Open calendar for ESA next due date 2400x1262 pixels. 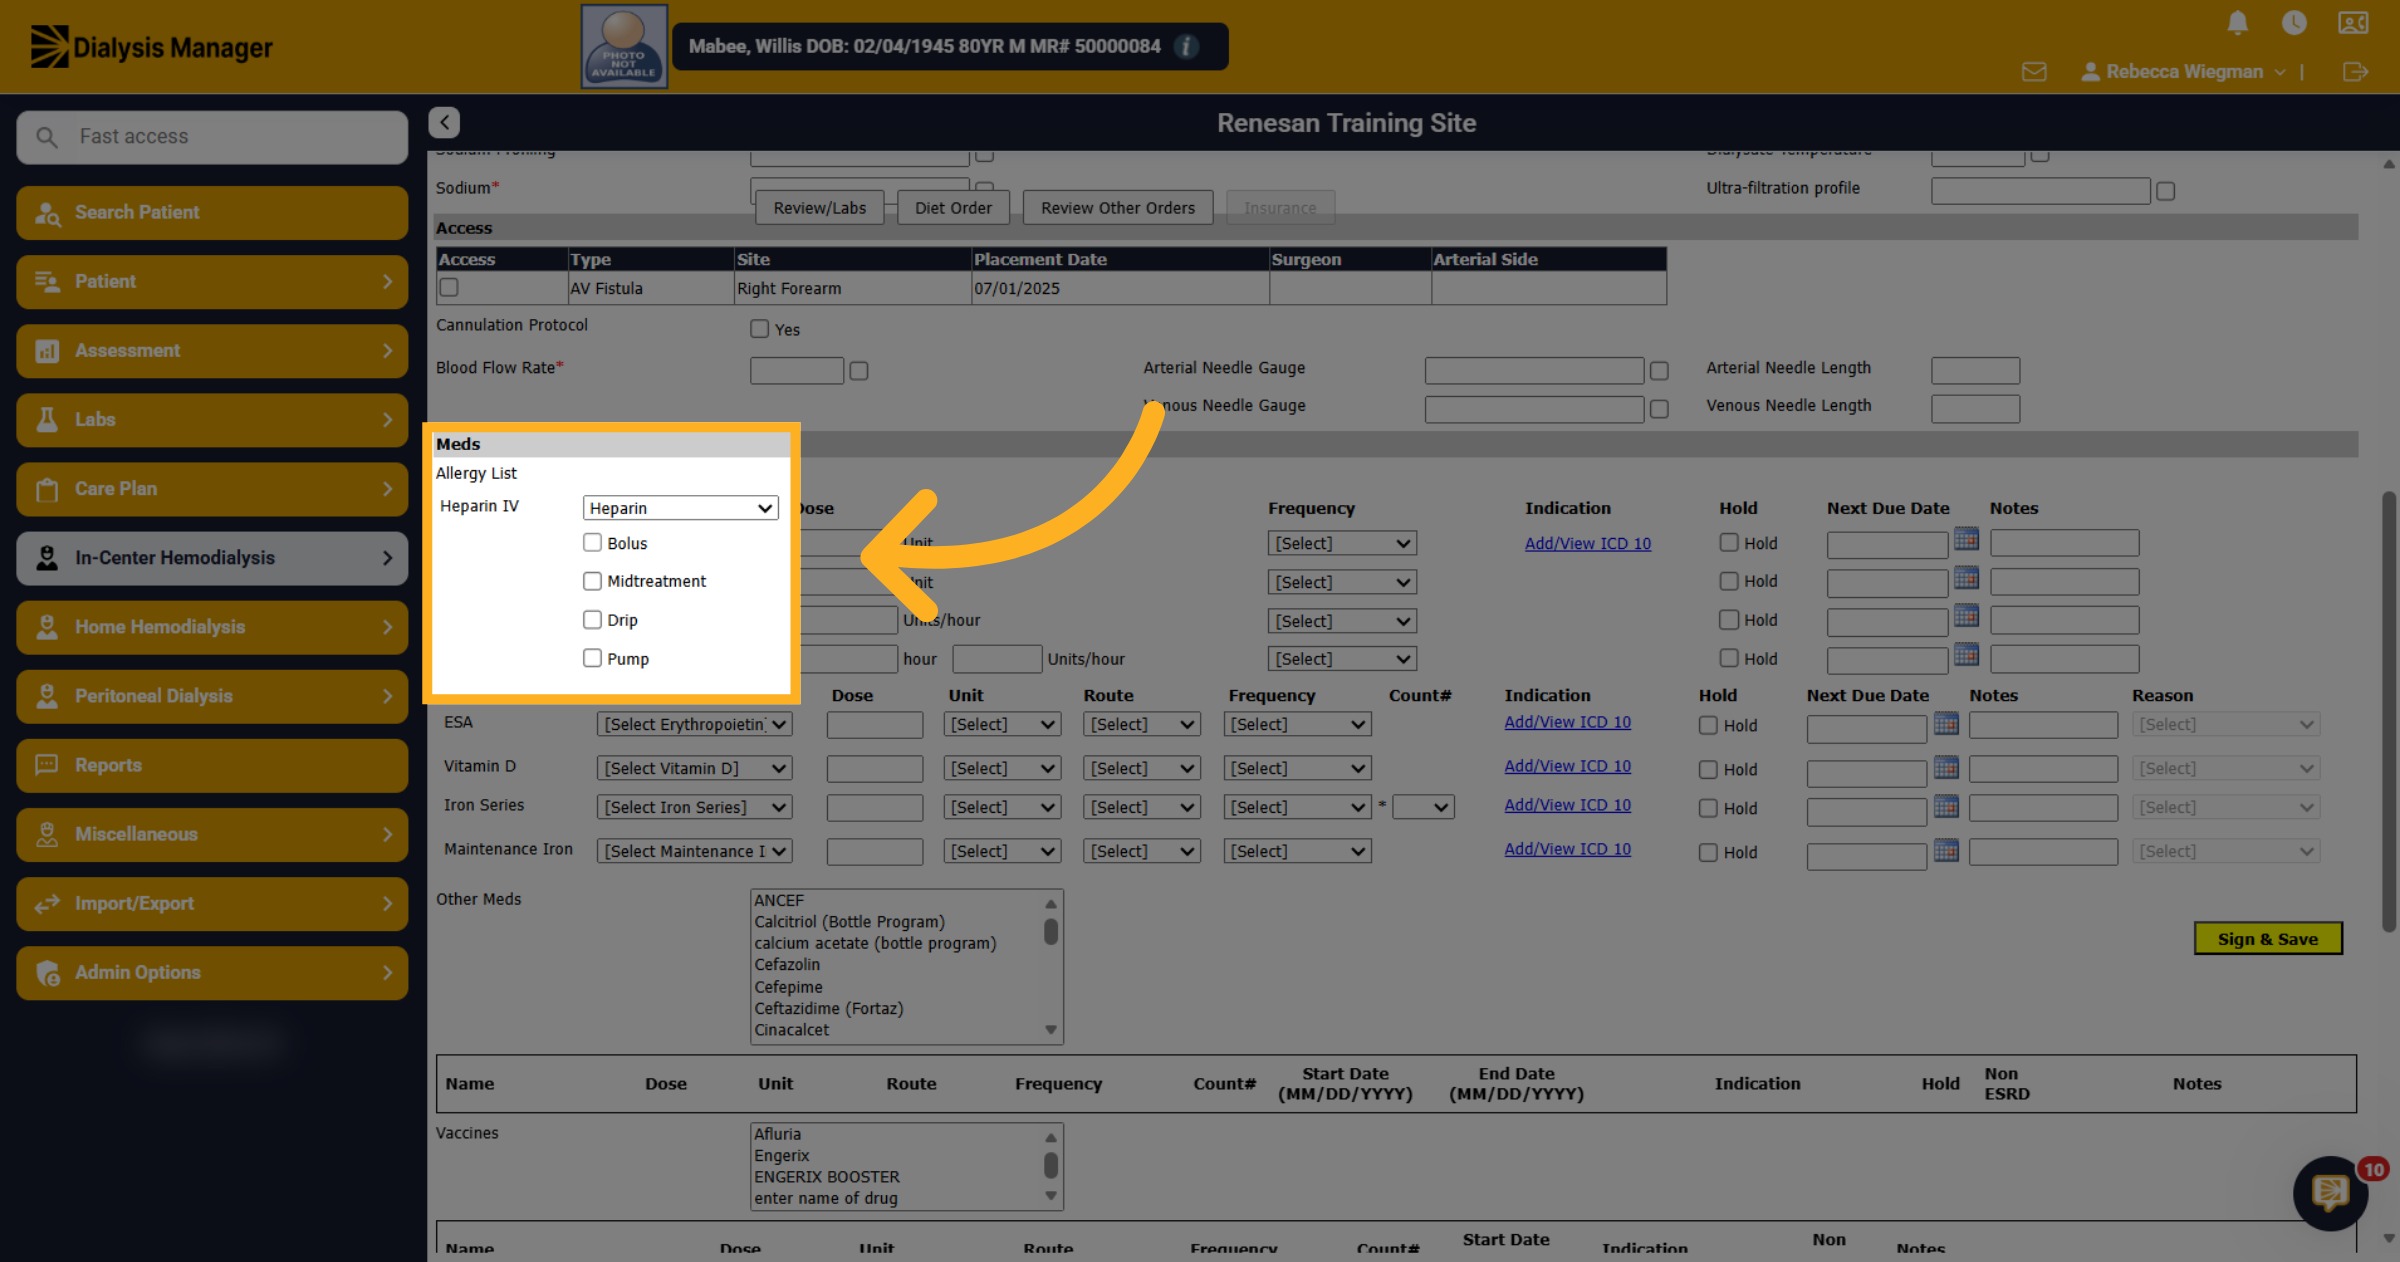(1946, 723)
